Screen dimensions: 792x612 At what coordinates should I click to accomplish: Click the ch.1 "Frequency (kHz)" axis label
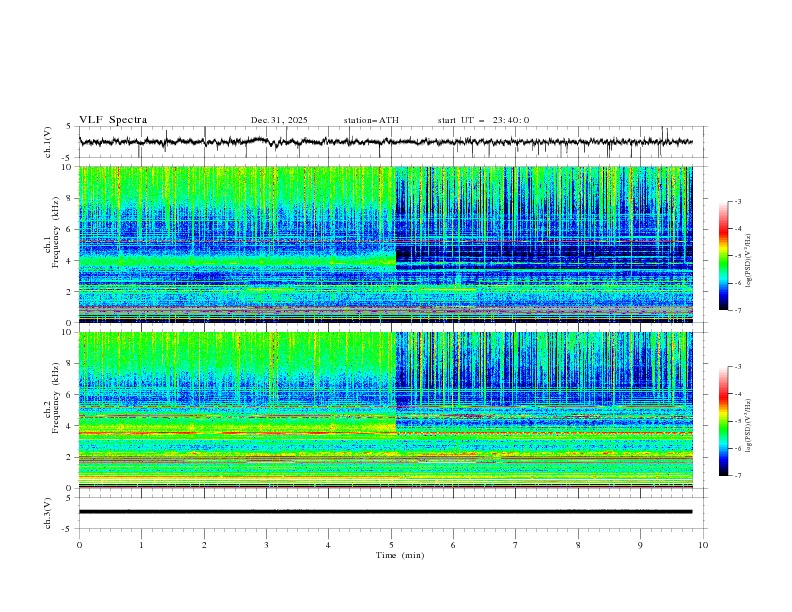(x=55, y=230)
